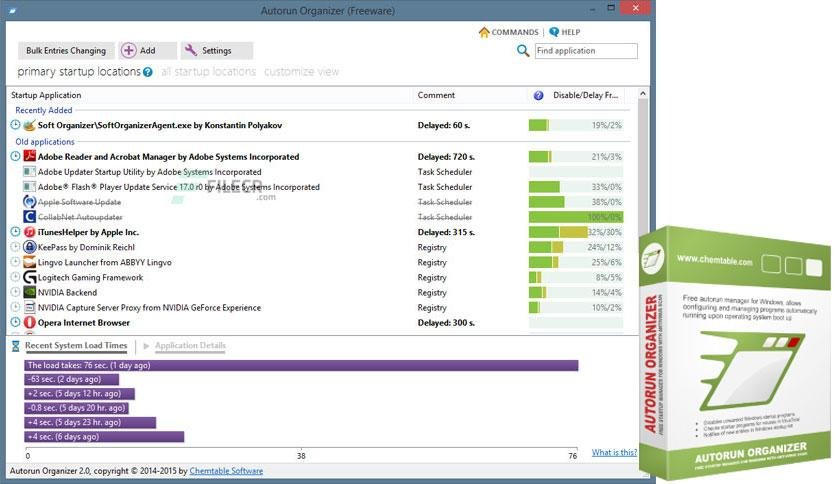The width and height of the screenshot is (836, 484).
Task: Toggle delay clock for Lingvo Launcher entry
Action: coord(15,262)
